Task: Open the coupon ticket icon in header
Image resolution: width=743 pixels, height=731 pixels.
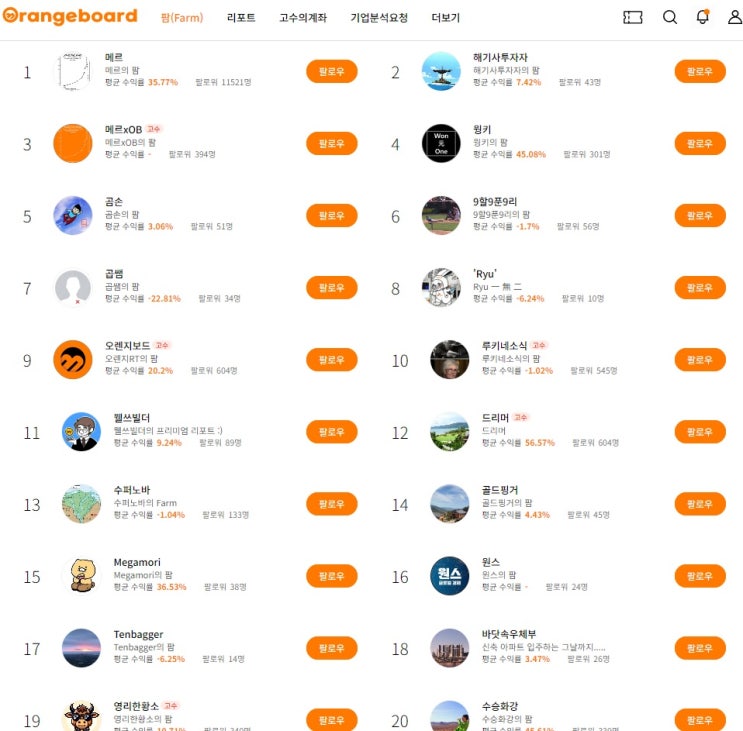Action: tap(632, 18)
